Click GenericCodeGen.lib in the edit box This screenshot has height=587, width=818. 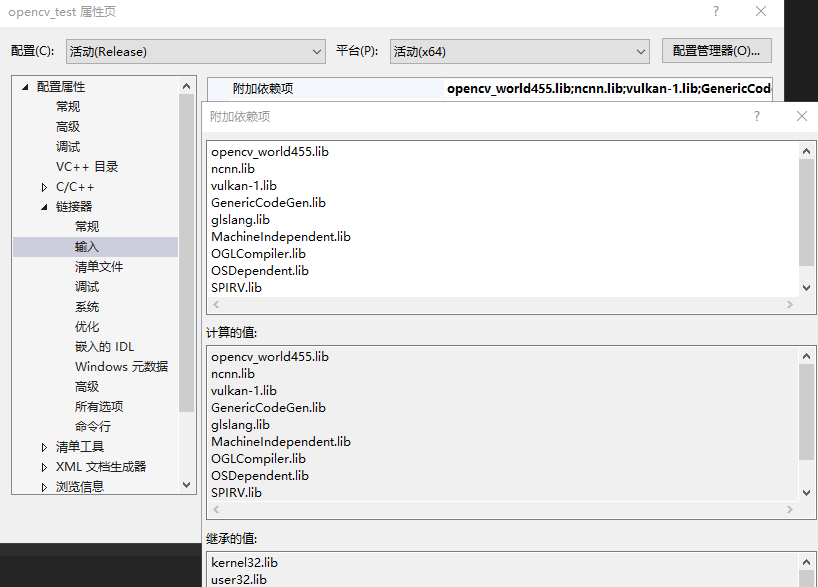pyautogui.click(x=268, y=203)
